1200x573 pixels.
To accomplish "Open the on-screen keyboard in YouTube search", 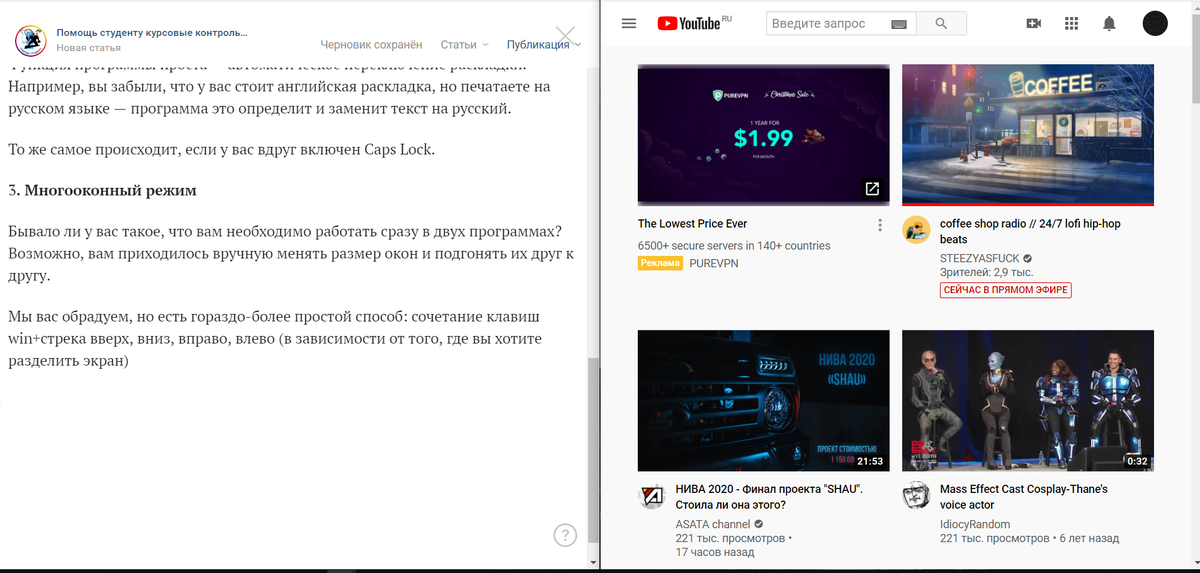I will 897,23.
